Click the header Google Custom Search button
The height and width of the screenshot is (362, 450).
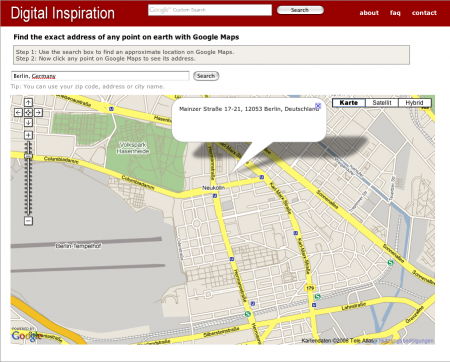coord(300,10)
